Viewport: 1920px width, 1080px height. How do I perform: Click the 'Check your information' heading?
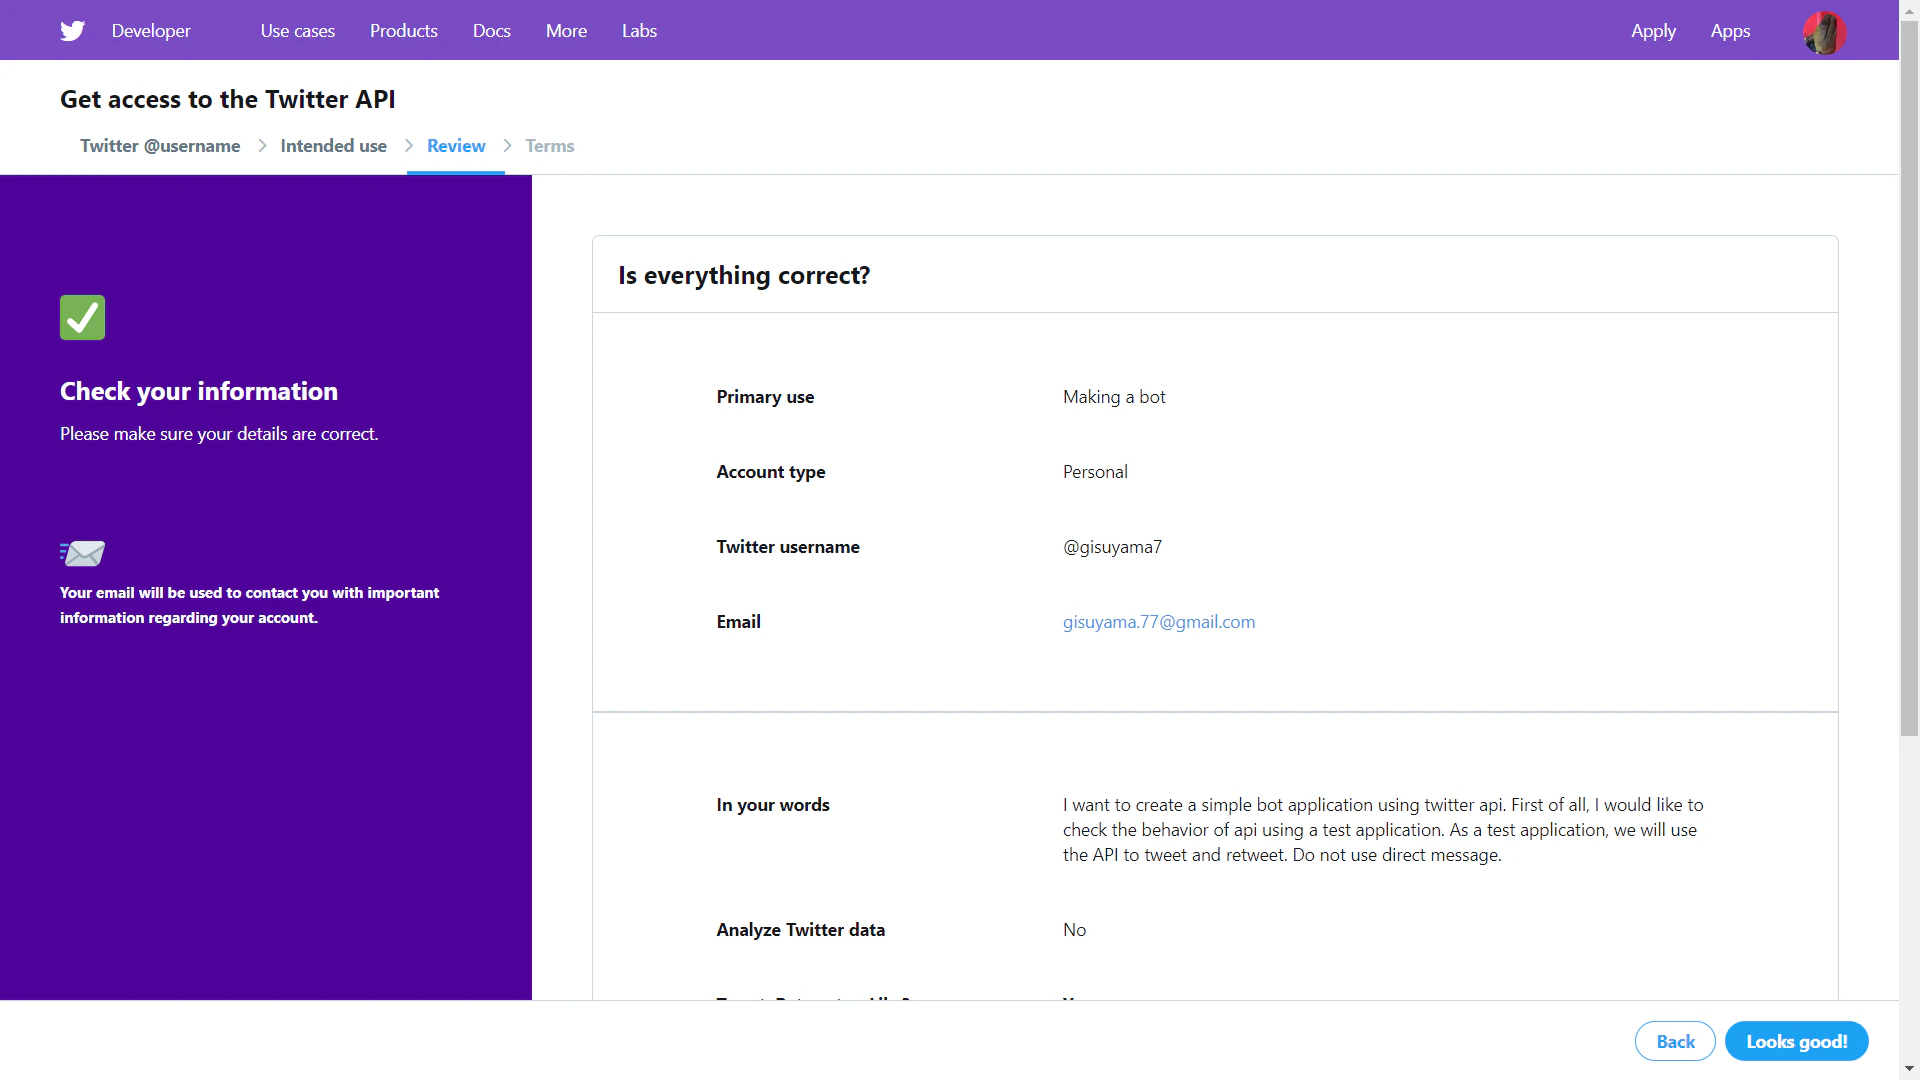coord(199,391)
